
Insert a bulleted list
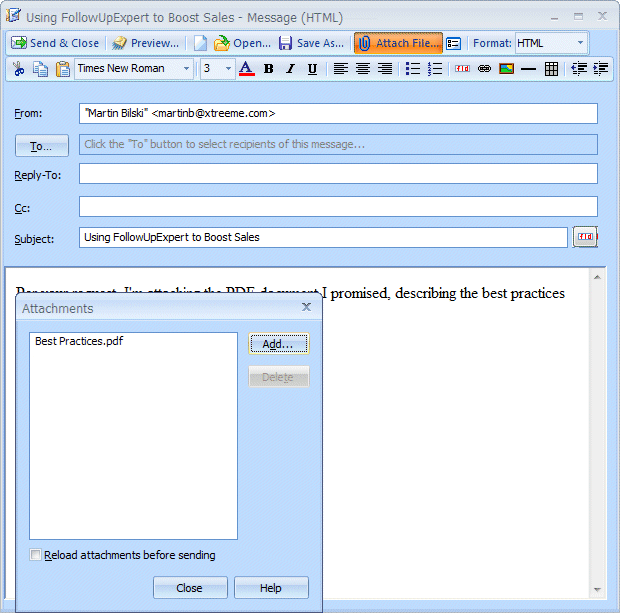(413, 69)
